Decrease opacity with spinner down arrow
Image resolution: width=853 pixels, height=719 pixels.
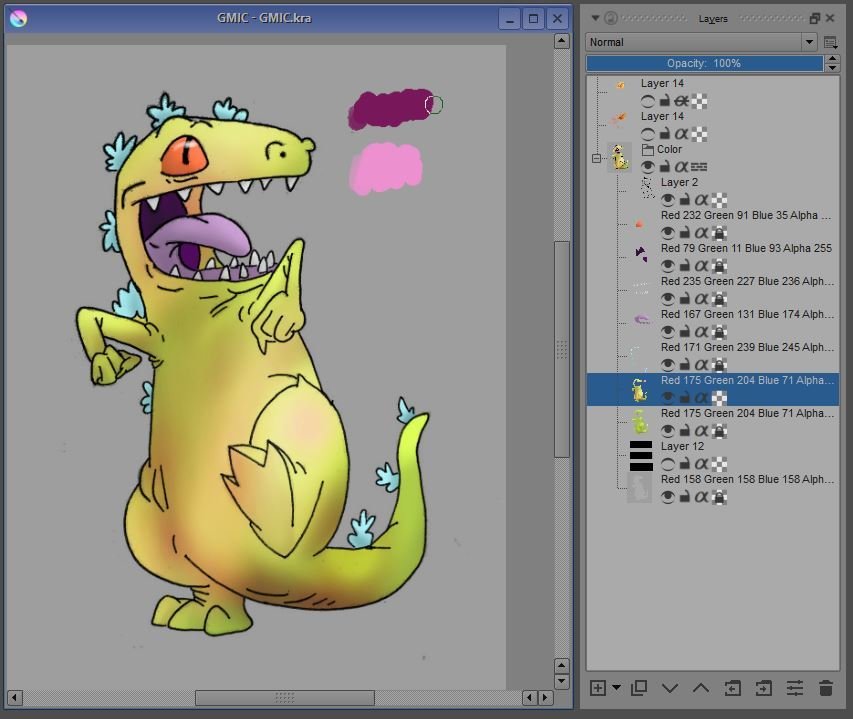[832, 68]
